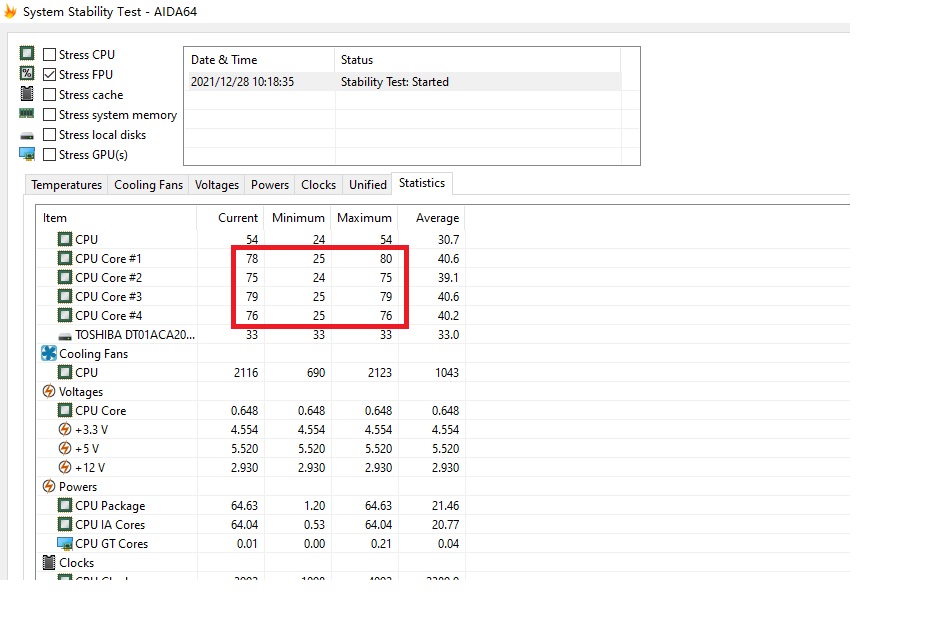
Task: Sort by the Maximum column header
Action: (x=364, y=218)
